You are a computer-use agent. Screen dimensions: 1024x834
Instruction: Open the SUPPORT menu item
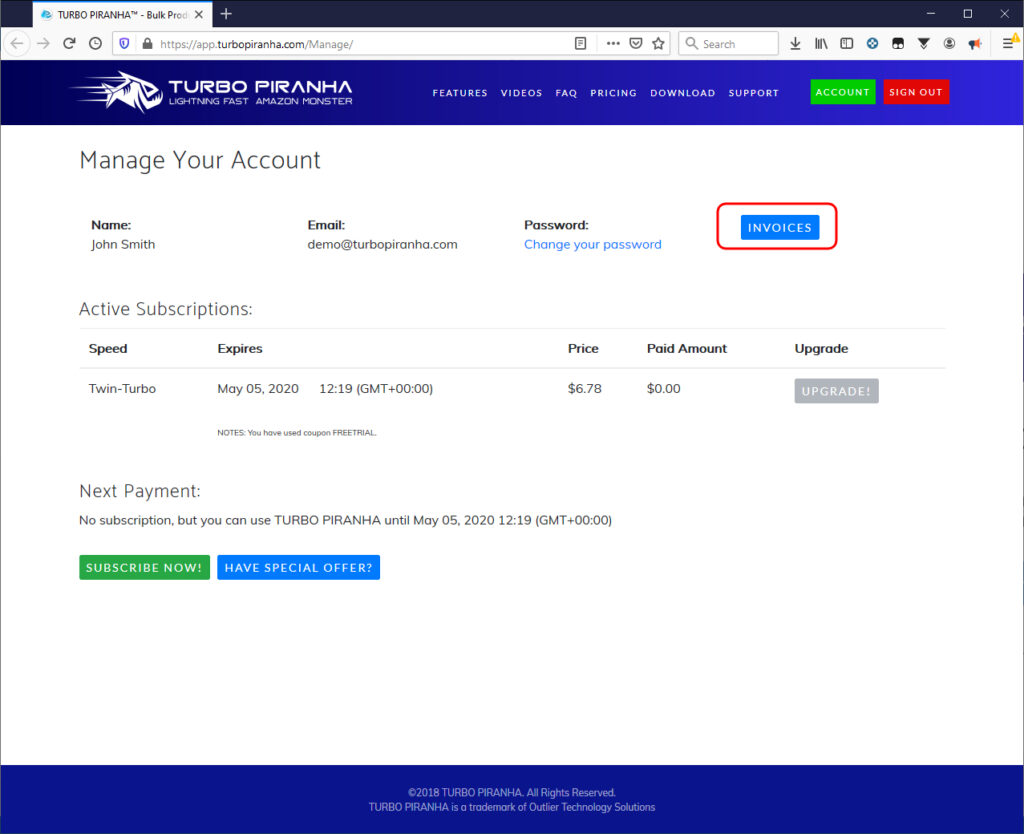coord(754,93)
